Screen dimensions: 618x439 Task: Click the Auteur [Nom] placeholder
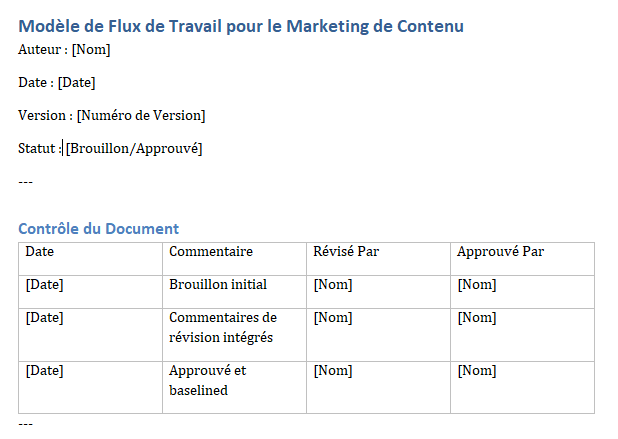click(91, 50)
